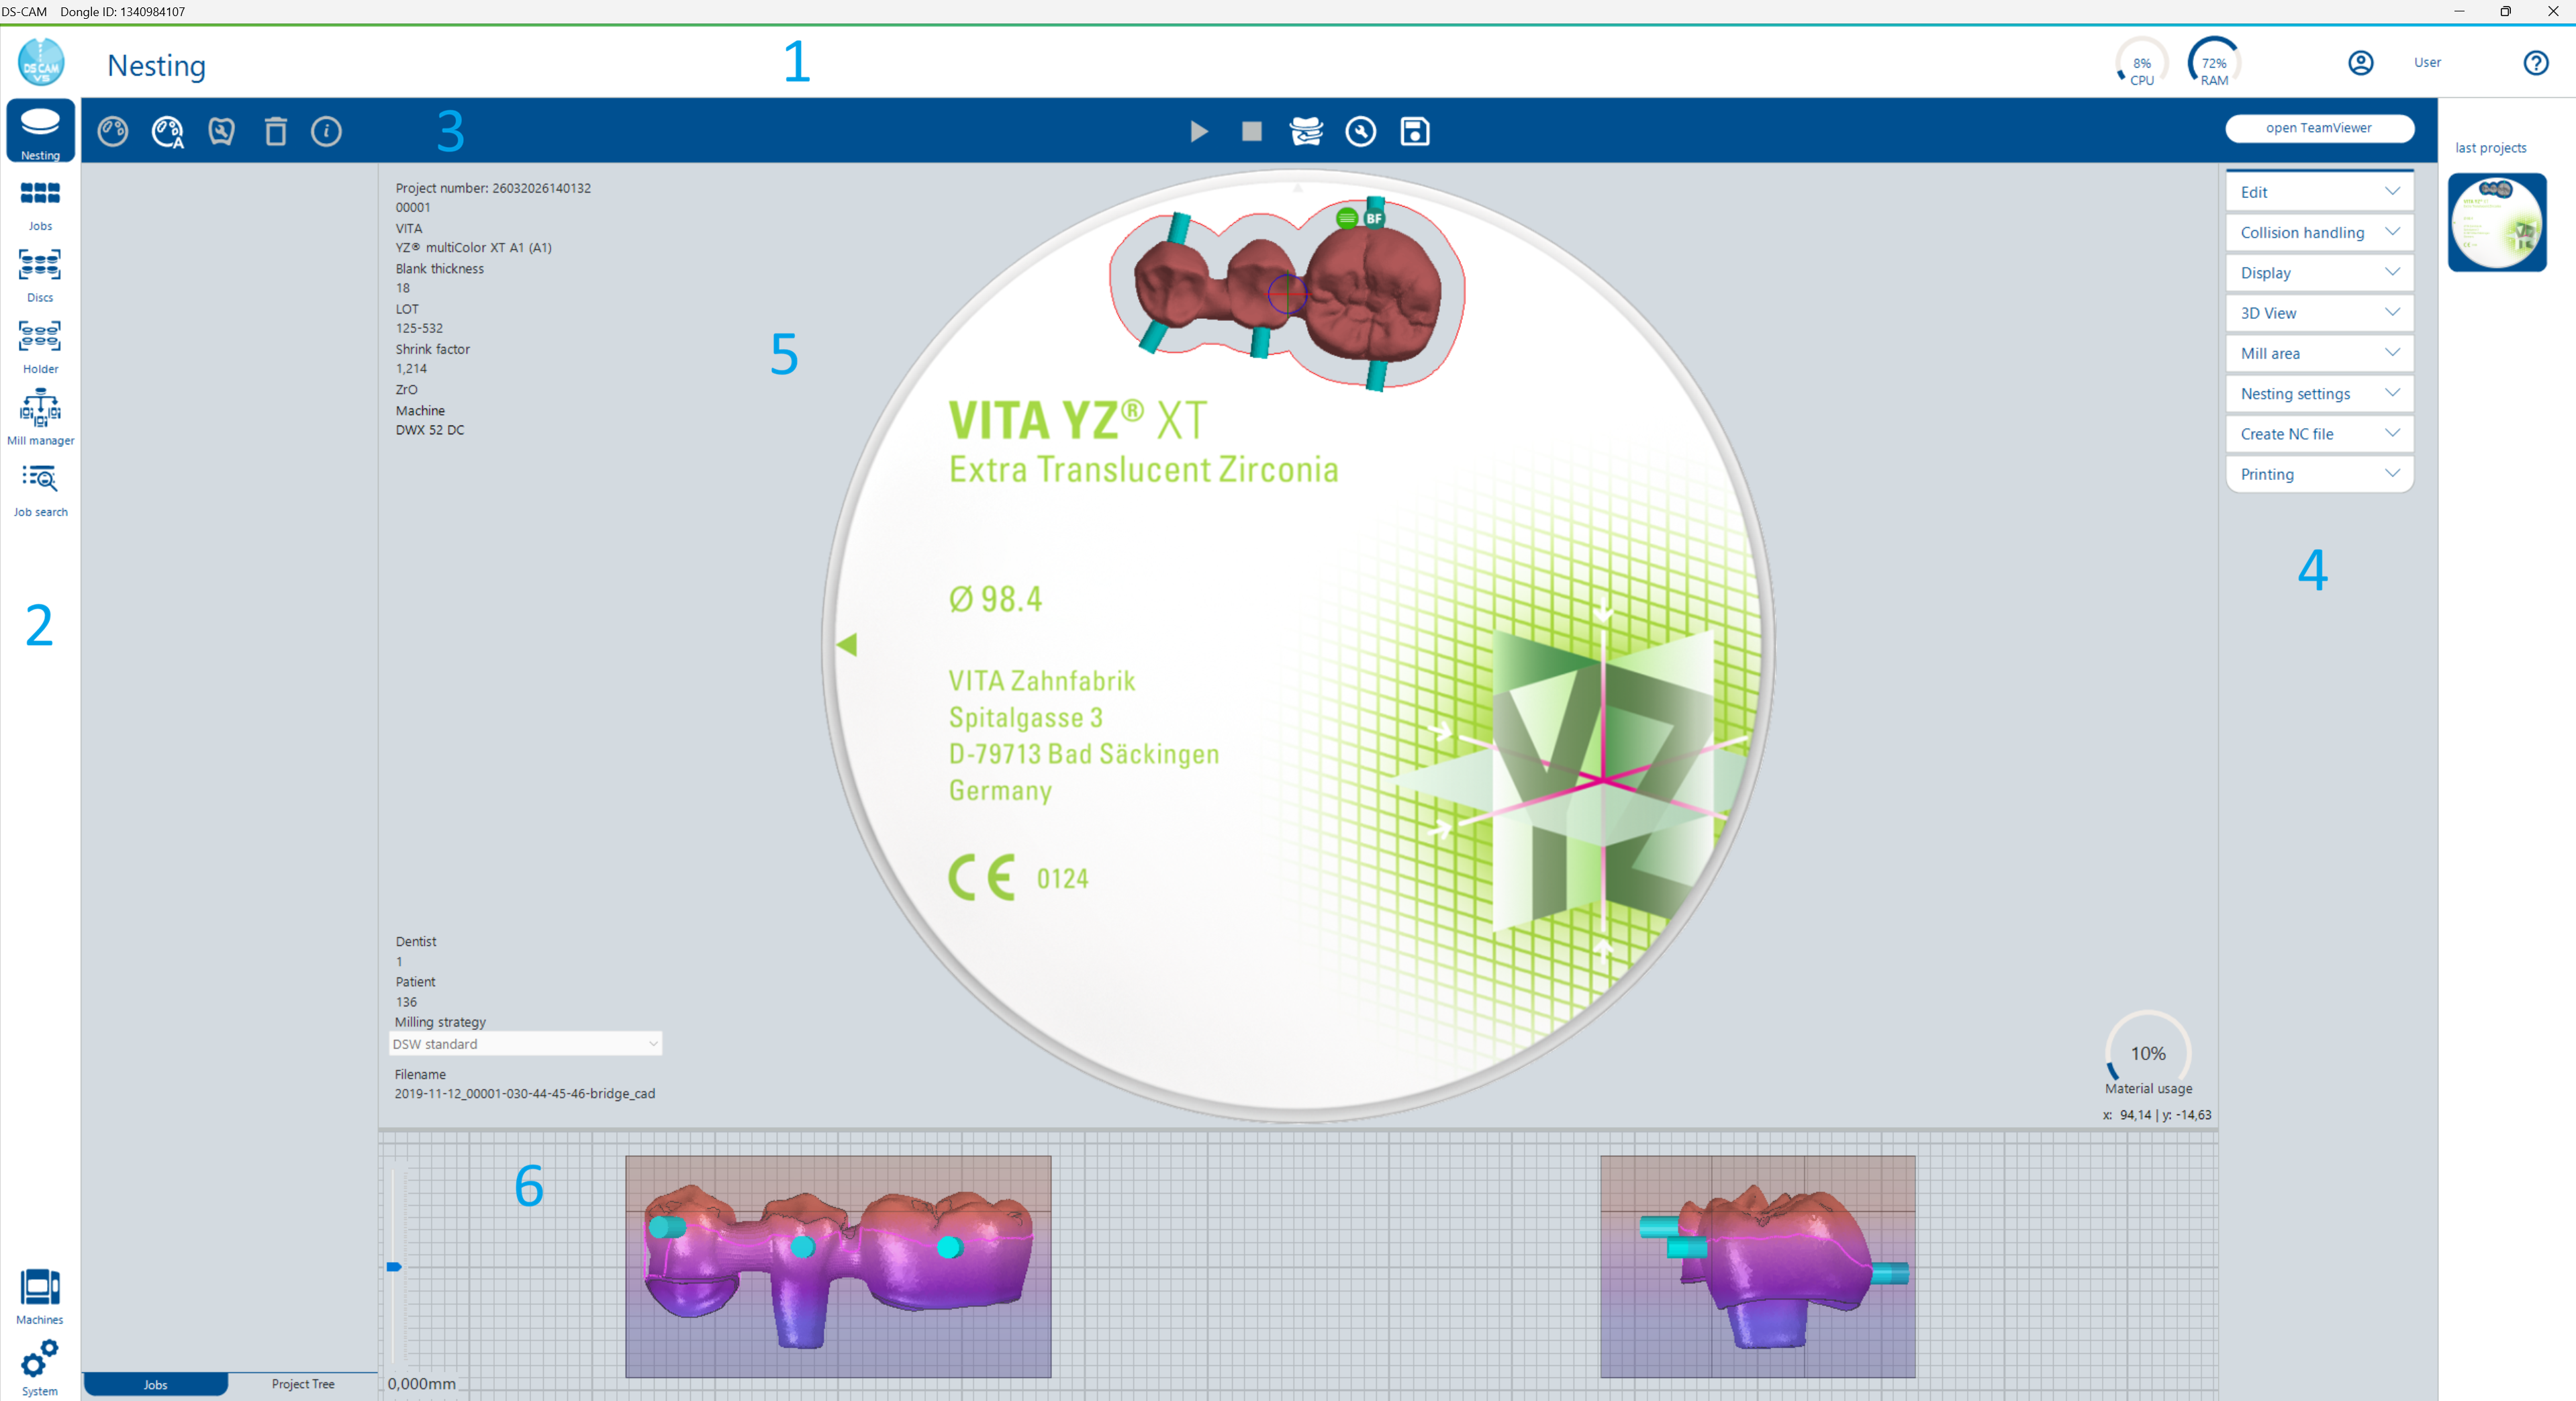Click the height slider handle in side view
Image resolution: width=2576 pixels, height=1401 pixels.
pos(394,1267)
